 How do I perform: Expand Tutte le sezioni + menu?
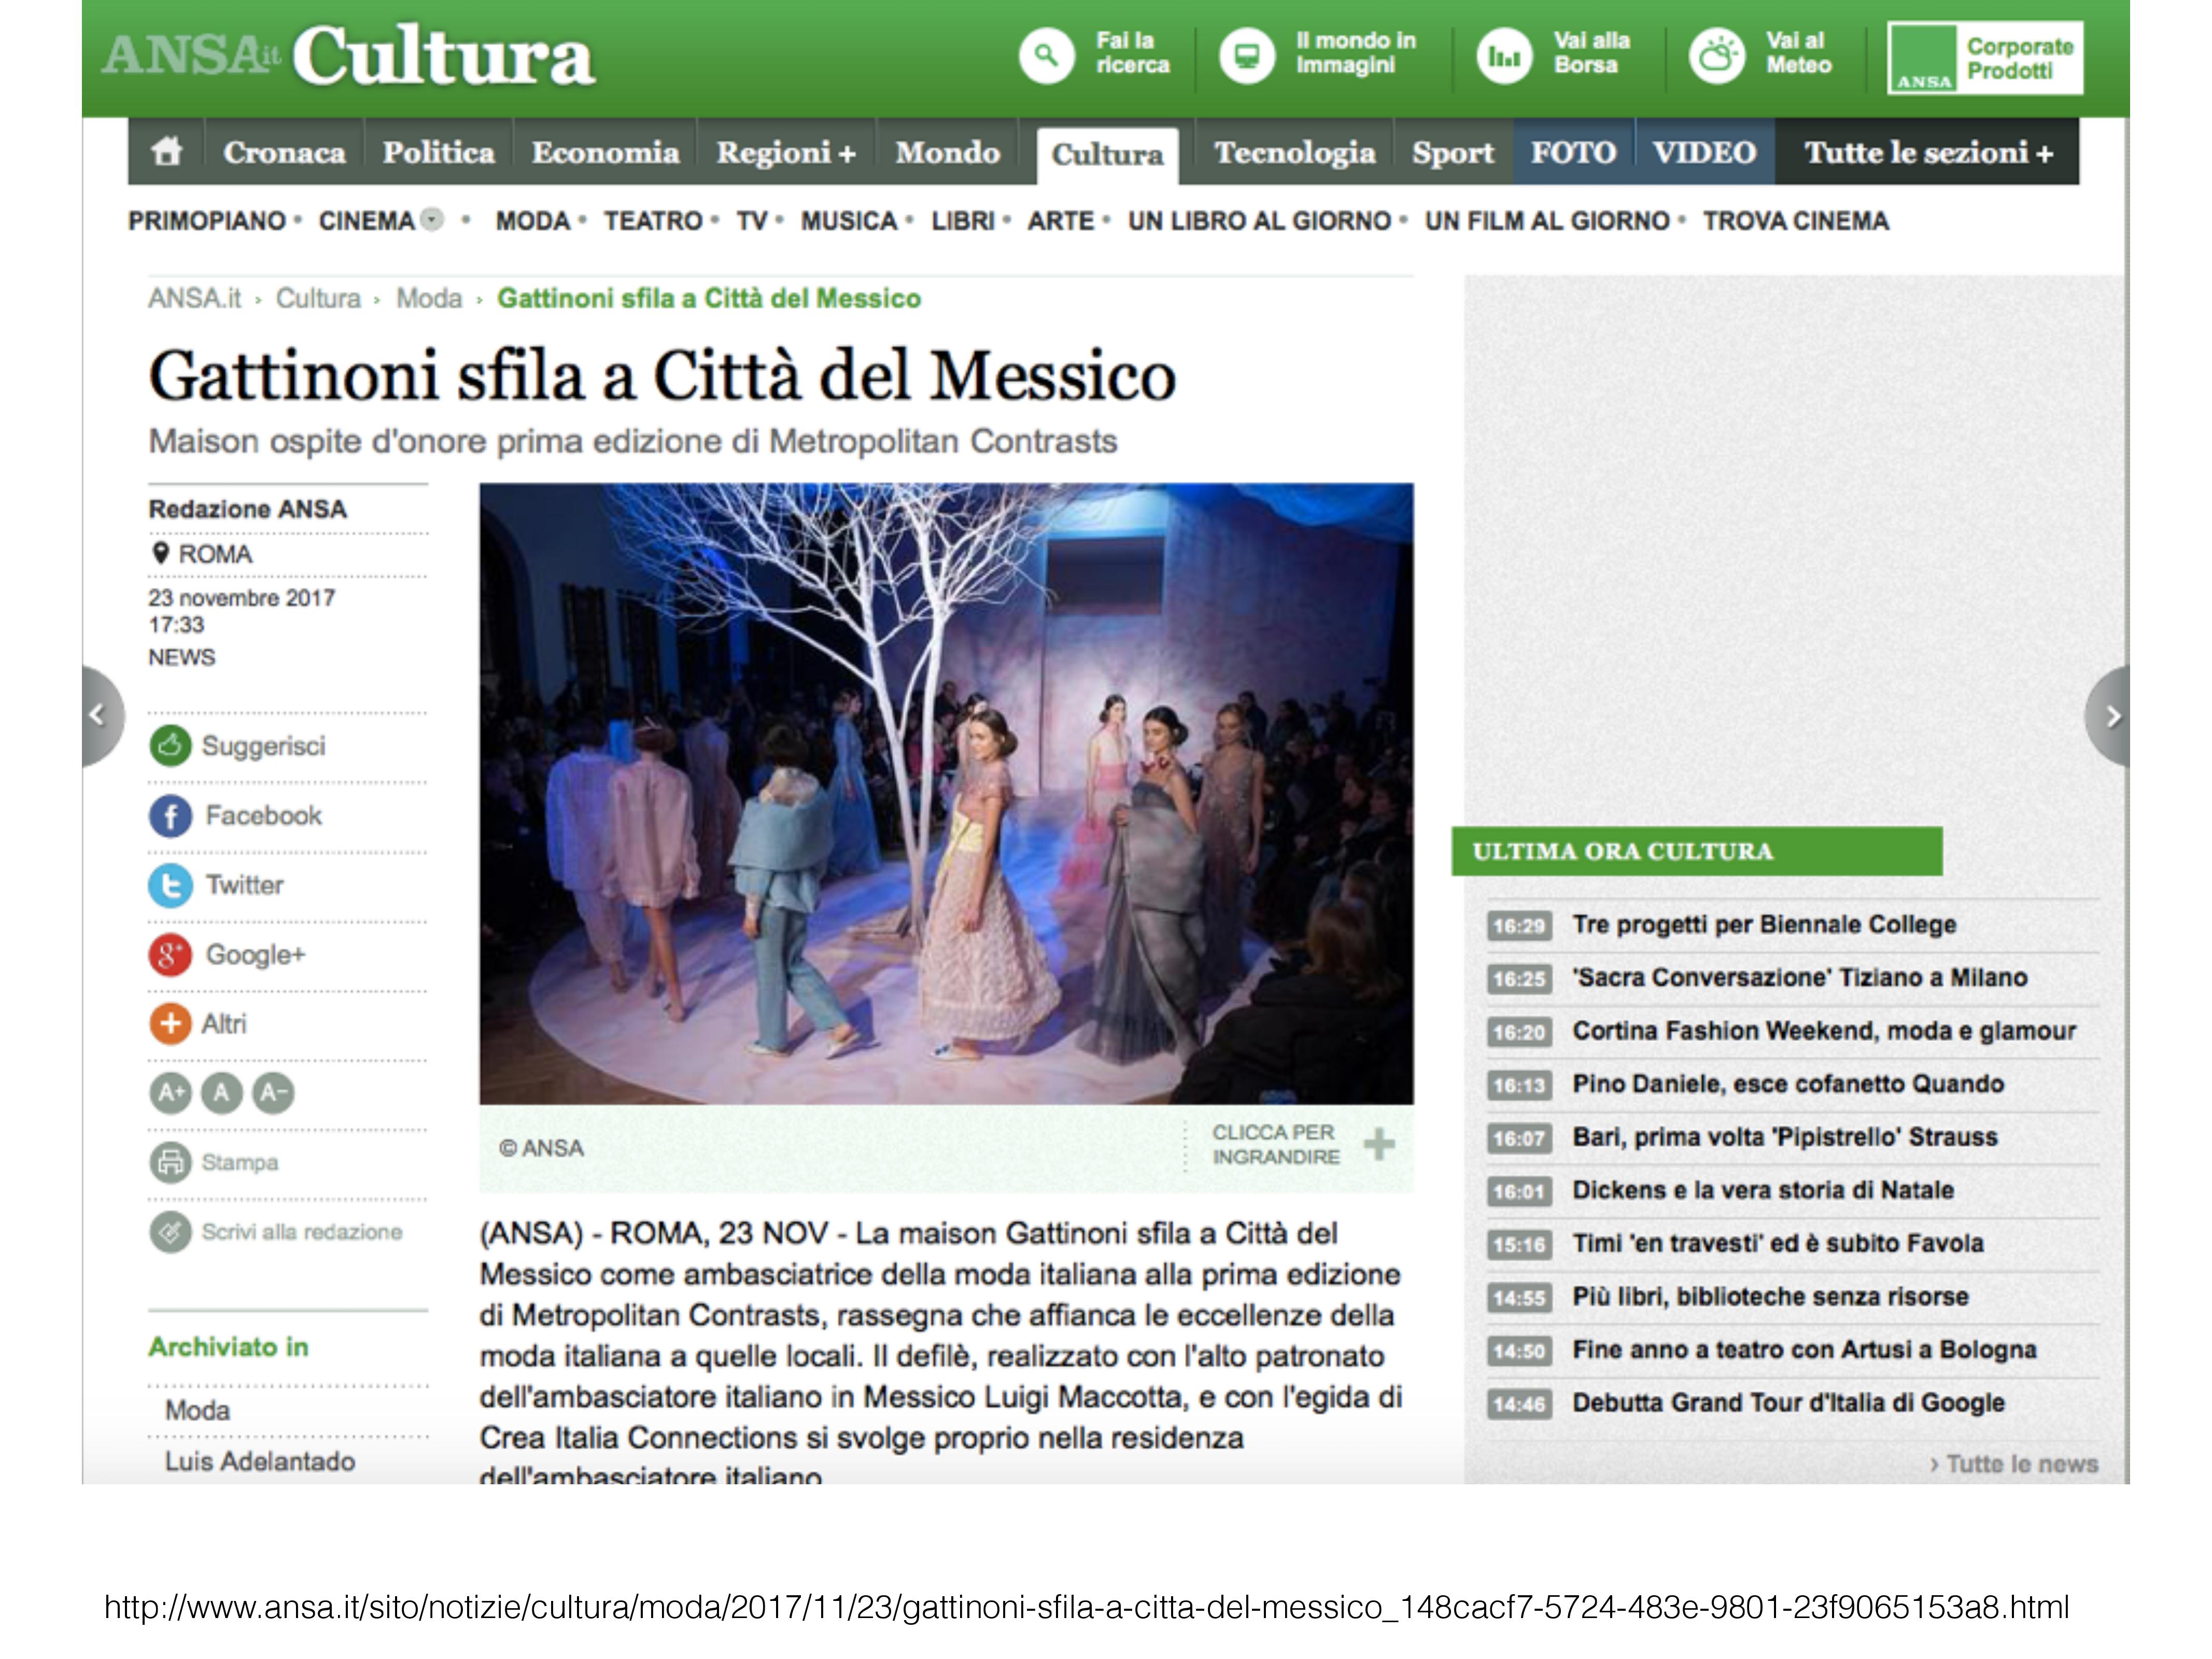click(x=1928, y=152)
